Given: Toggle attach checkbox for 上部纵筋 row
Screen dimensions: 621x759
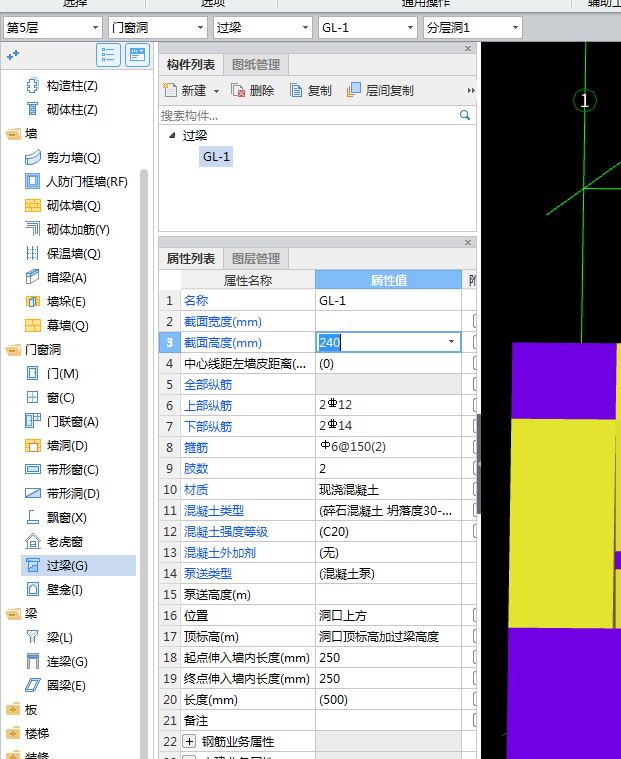Looking at the screenshot, I should tap(475, 405).
